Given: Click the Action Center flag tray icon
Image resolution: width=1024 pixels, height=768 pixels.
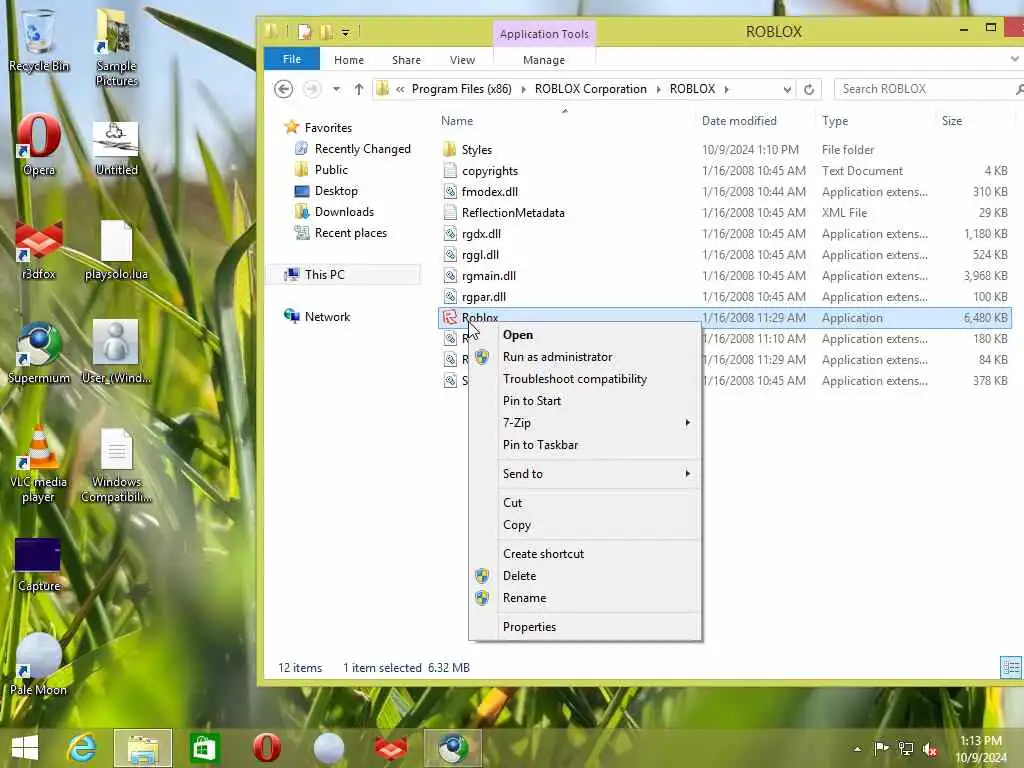Looking at the screenshot, I should (881, 748).
